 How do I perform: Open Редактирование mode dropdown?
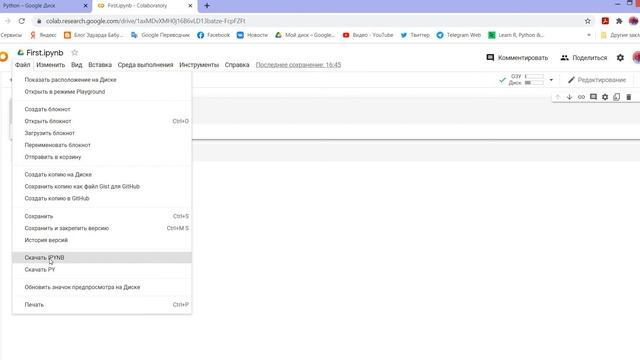click(597, 80)
